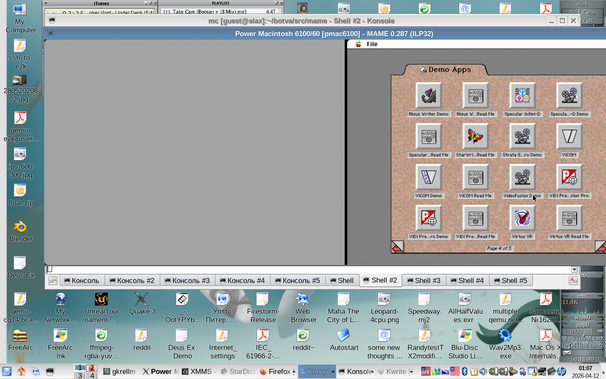Click the close tab button in Konsole tab bar
Screen dimensions: 606x379
tap(573, 280)
